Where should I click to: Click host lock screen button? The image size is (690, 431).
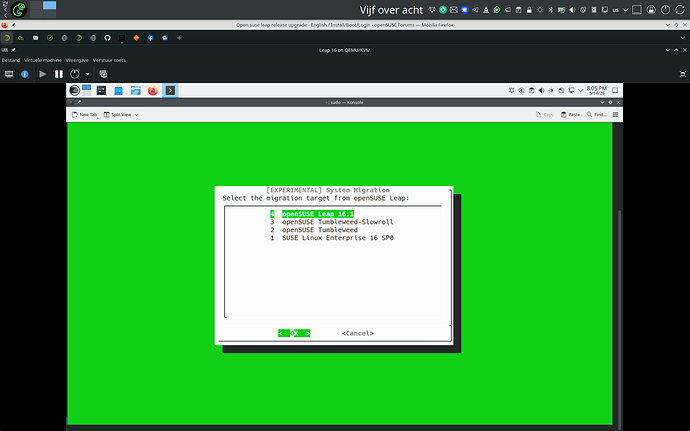(x=651, y=10)
